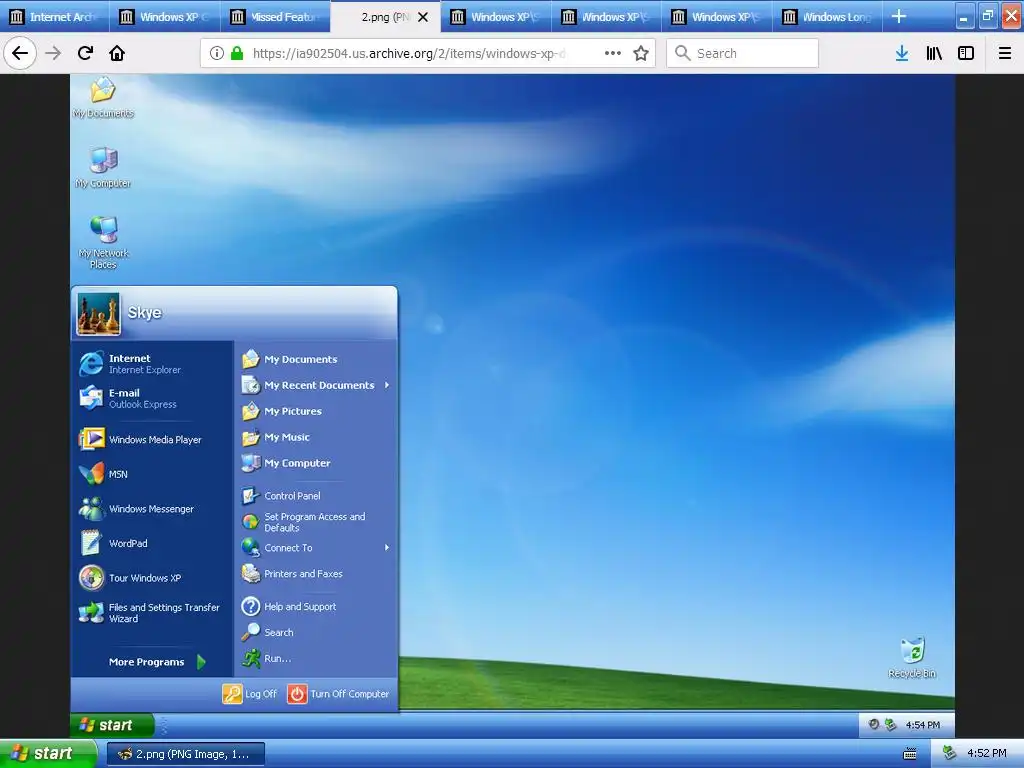Click start button inside the image
Viewport: 1024px width, 768px height.
(x=112, y=725)
